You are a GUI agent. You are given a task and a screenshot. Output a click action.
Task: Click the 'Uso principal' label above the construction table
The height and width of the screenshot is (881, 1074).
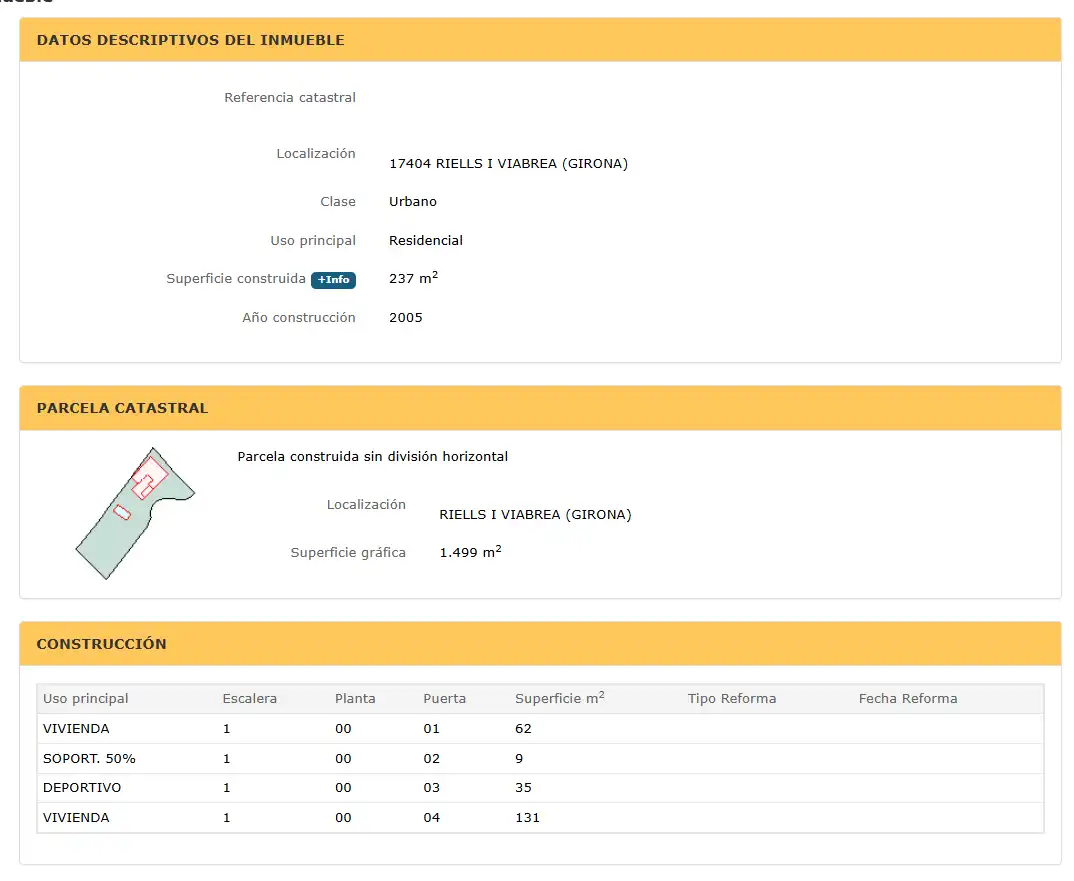(313, 240)
